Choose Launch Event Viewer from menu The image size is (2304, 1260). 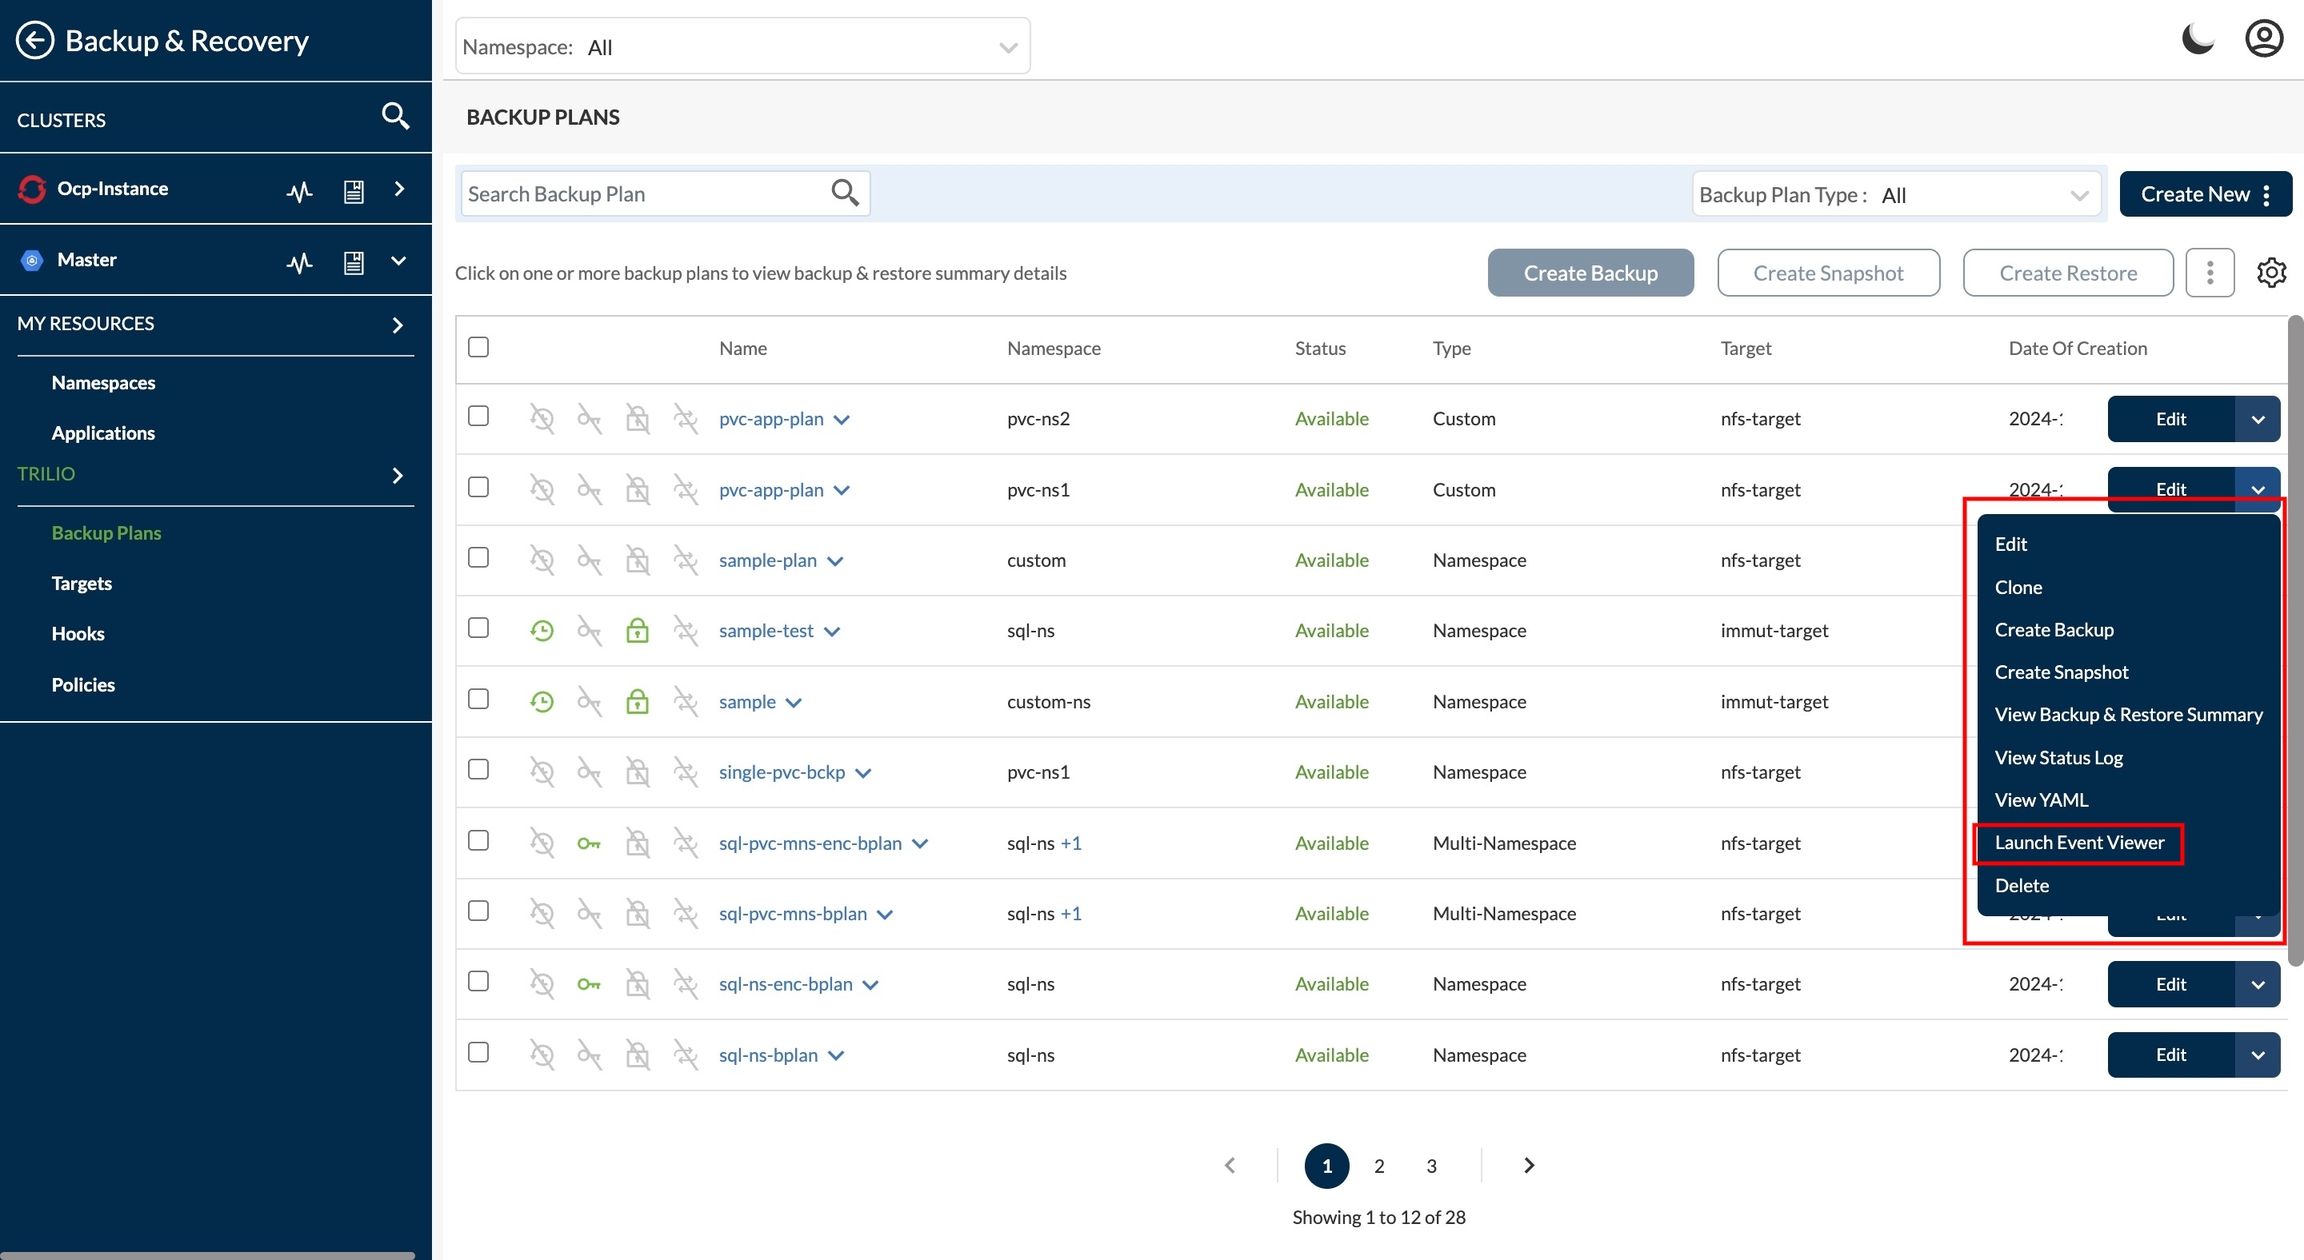(x=2079, y=843)
